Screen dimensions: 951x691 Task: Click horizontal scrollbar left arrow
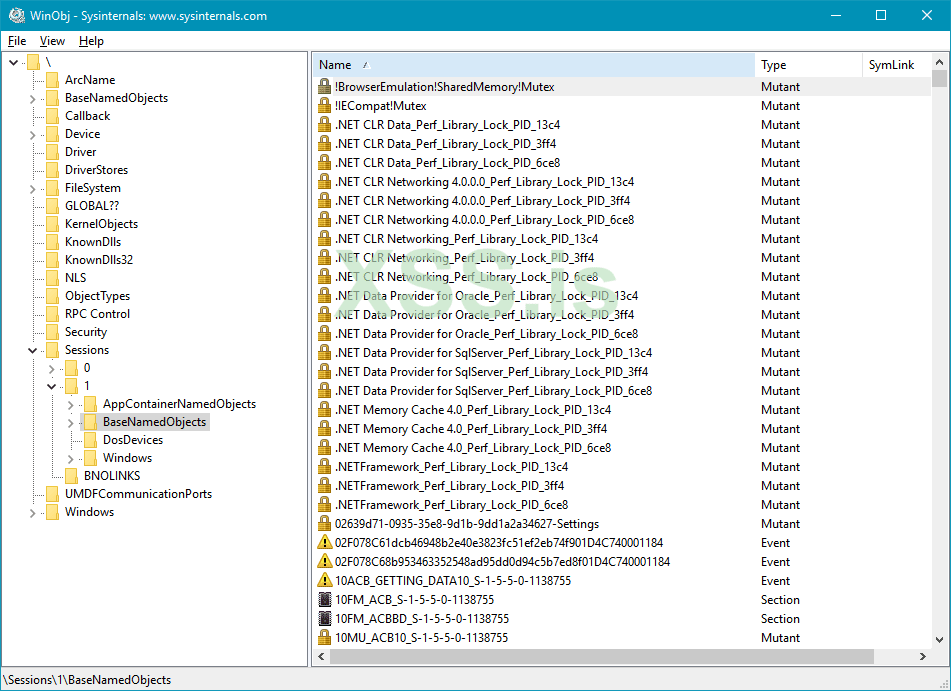click(321, 656)
